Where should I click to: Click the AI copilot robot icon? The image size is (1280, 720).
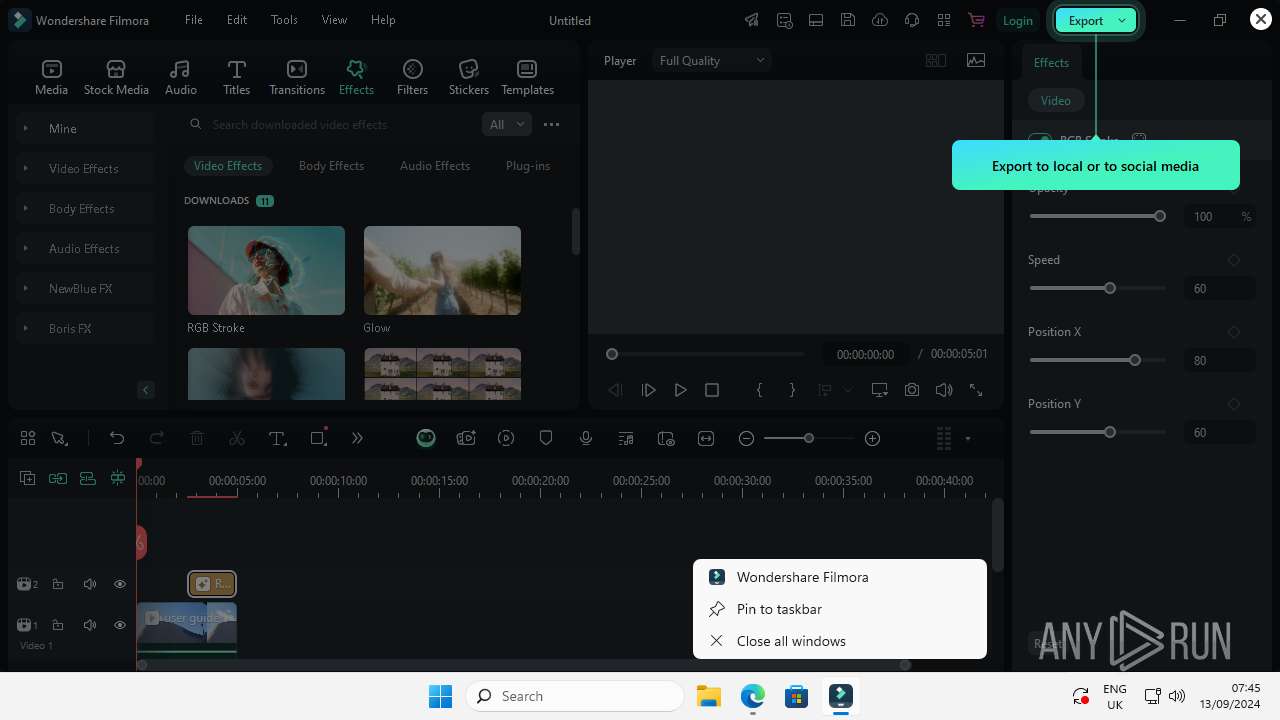pyautogui.click(x=426, y=438)
